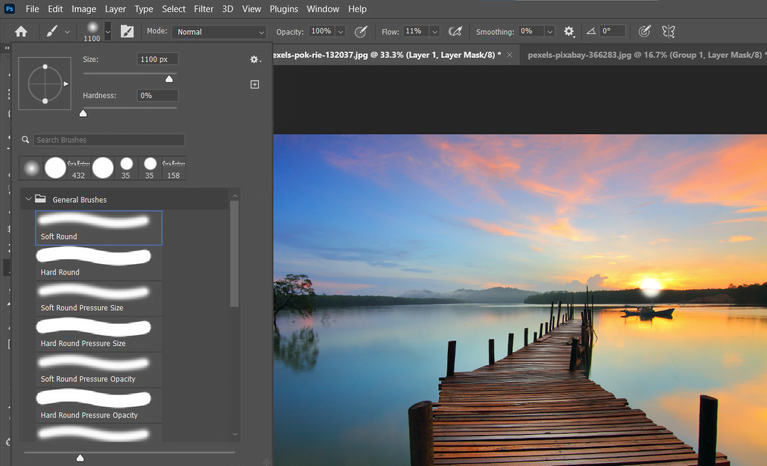Open the blend Mode Normal dropdown

(219, 32)
